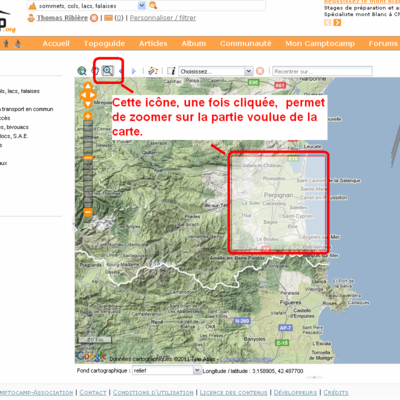Zoom out with the bottom minus button
The width and height of the screenshot is (400, 400).
(88, 212)
